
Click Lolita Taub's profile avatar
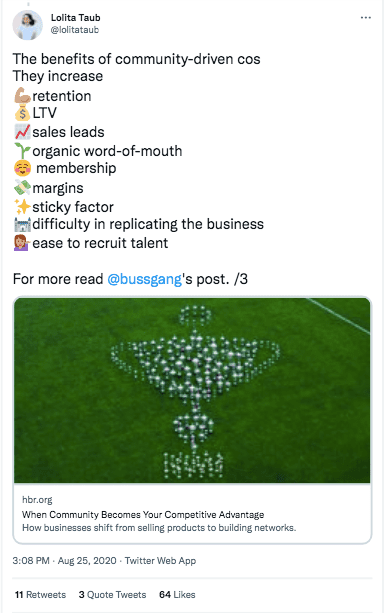(27, 25)
